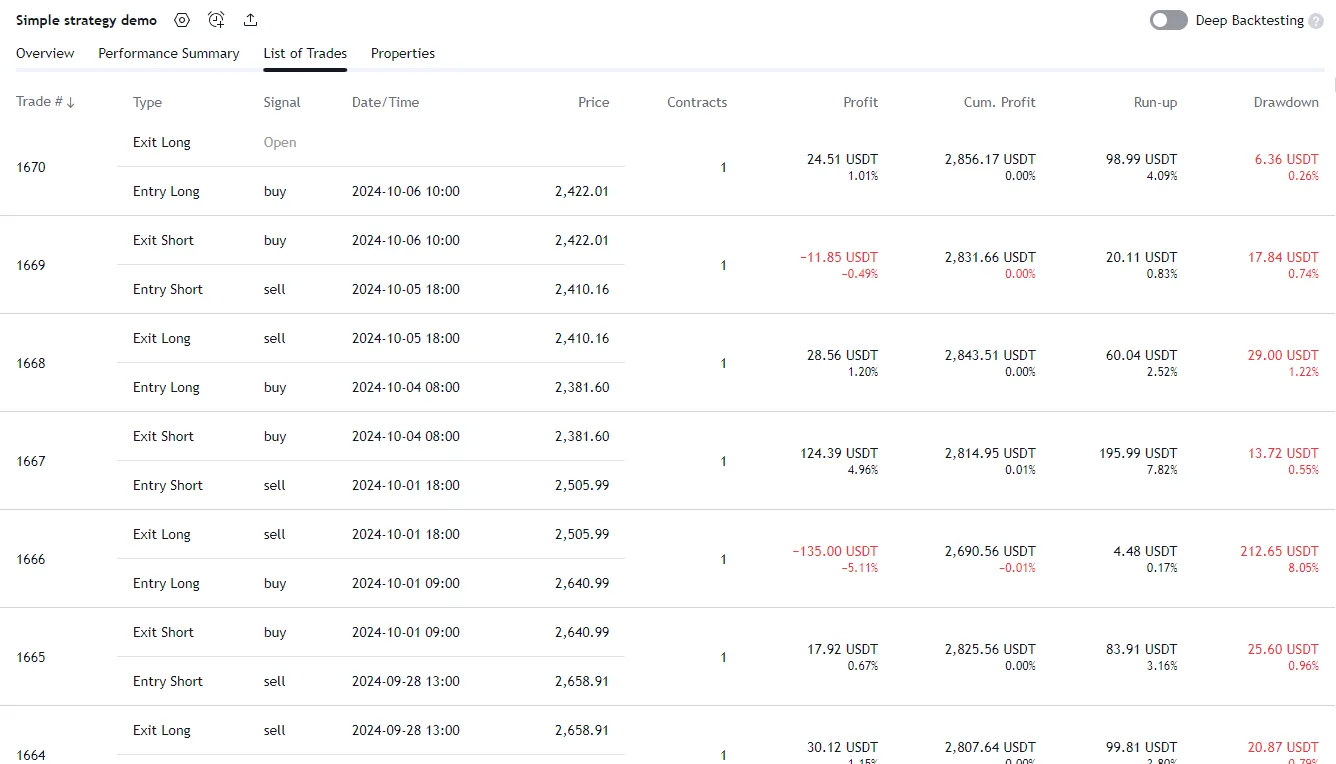Open Deep Backtesting help question icon

(x=1316, y=21)
